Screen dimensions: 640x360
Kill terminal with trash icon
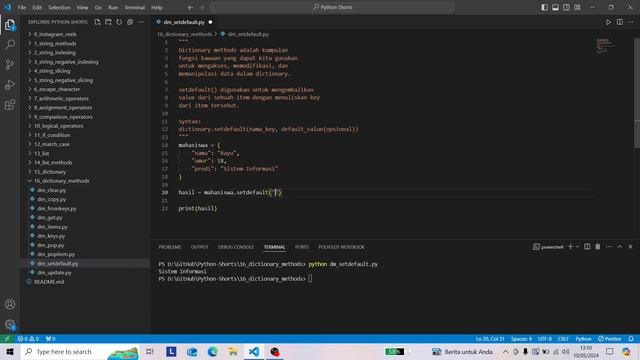(598, 247)
